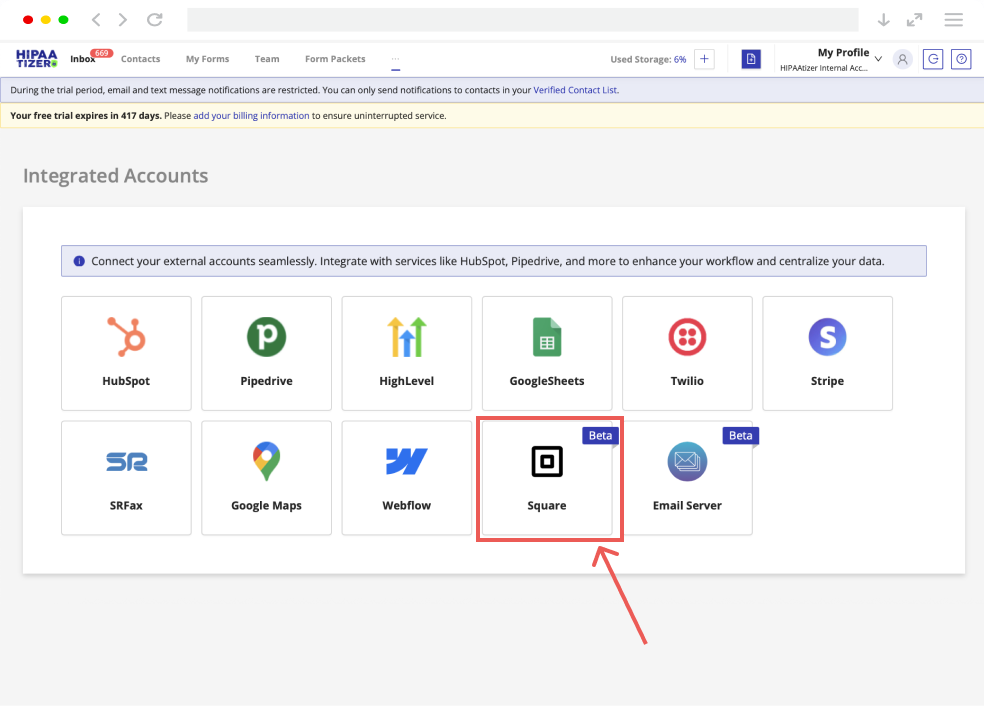Image resolution: width=984 pixels, height=706 pixels.
Task: Follow the Verified Contact List link
Action: [x=575, y=90]
